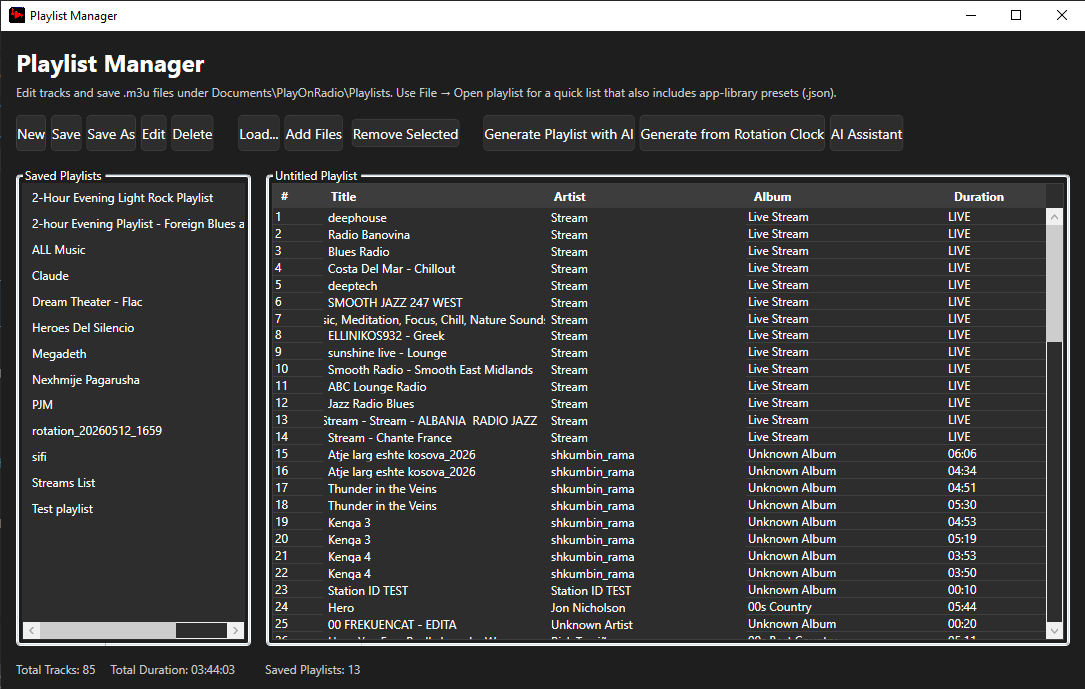Screen dimensions: 1085x689
Task: Click the 00s Country album cell
Action: coord(780,607)
